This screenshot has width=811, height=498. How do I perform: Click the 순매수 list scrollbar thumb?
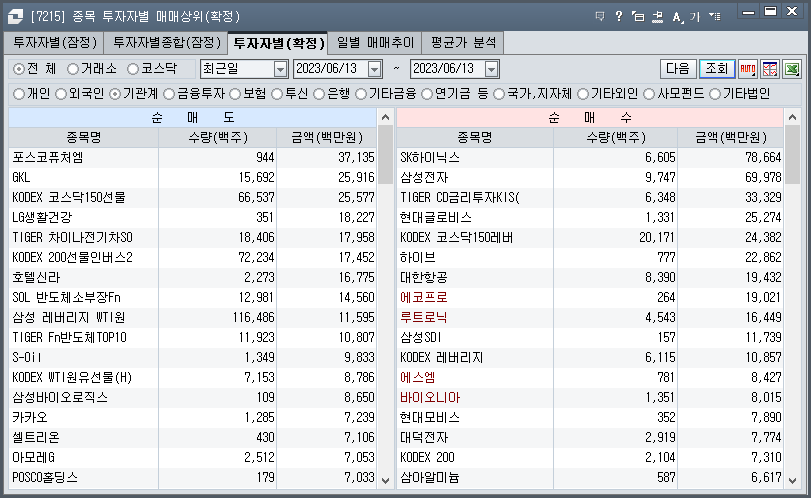792,155
